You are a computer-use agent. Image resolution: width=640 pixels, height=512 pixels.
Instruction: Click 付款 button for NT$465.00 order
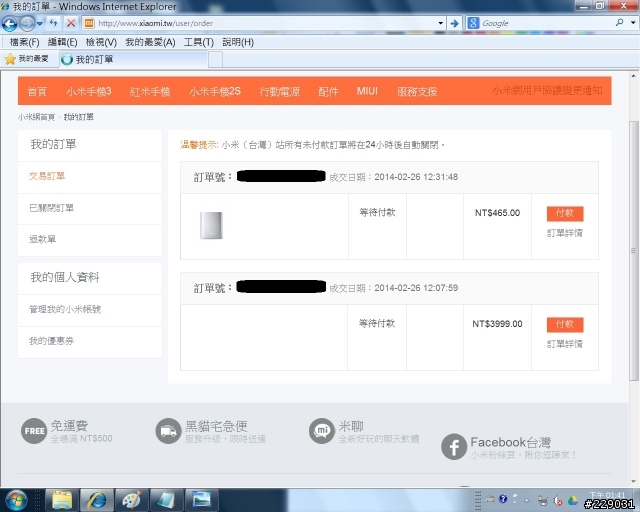coord(565,213)
